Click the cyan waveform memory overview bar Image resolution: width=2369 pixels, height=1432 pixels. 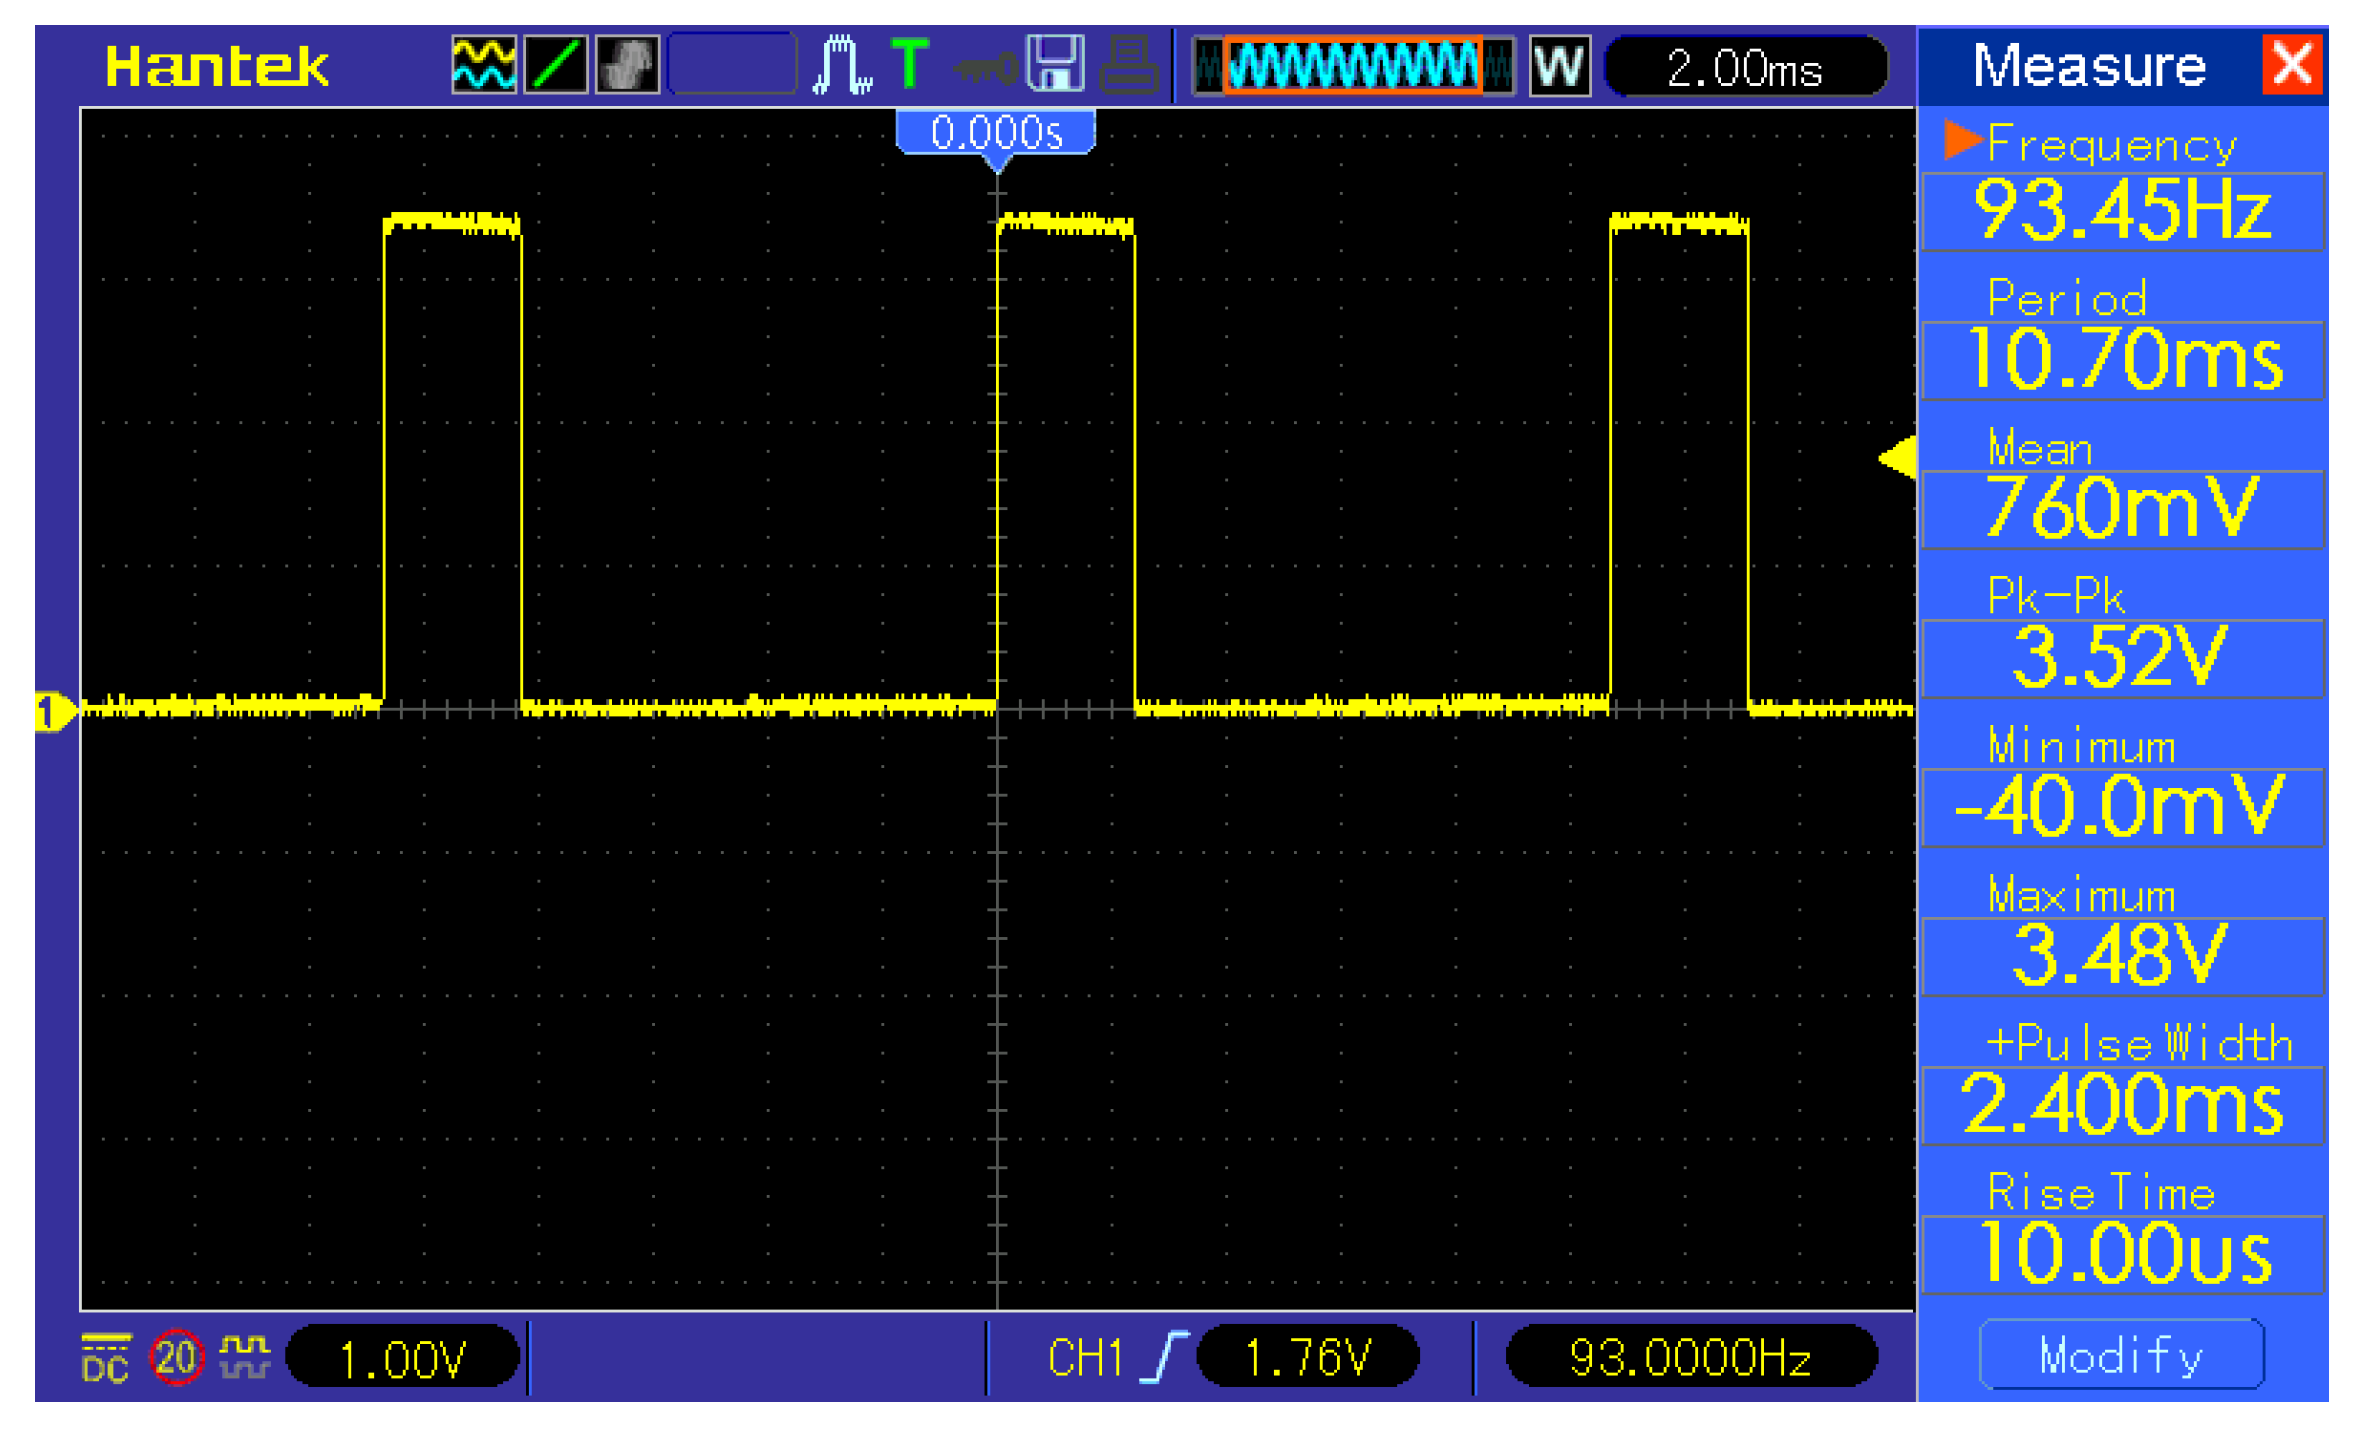1354,66
